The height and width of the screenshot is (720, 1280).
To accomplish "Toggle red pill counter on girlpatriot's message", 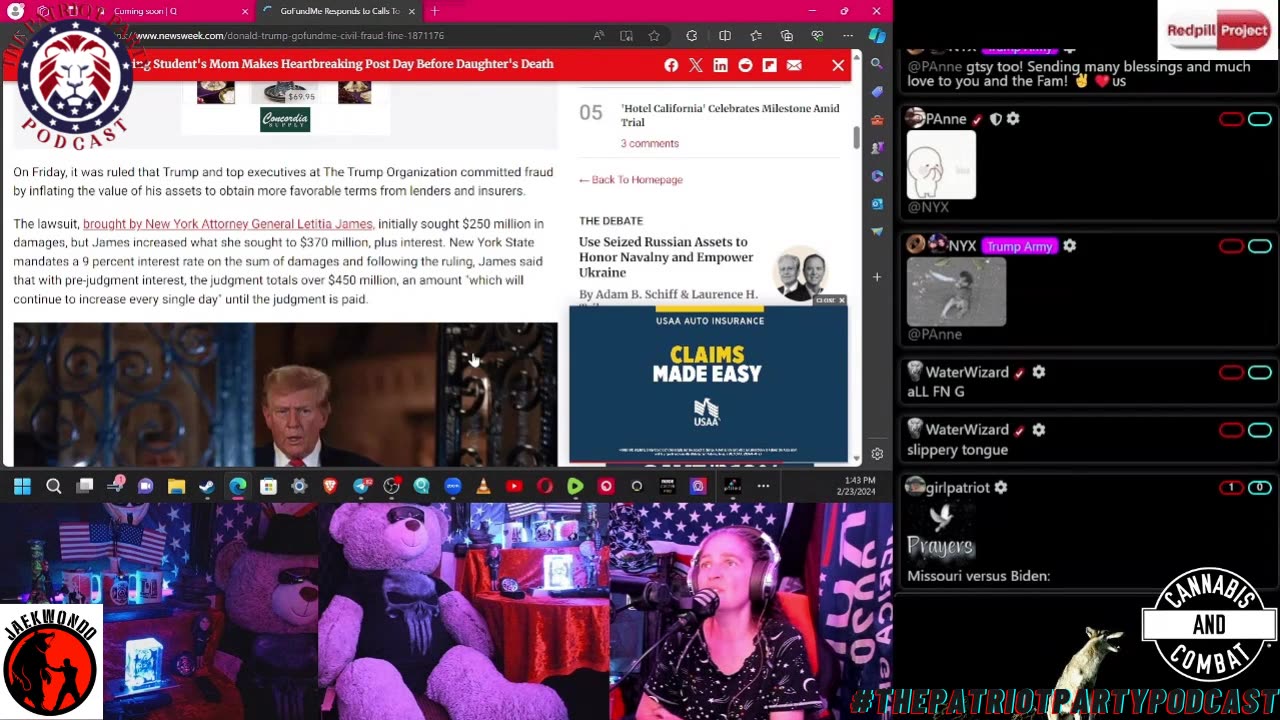I will point(1231,488).
